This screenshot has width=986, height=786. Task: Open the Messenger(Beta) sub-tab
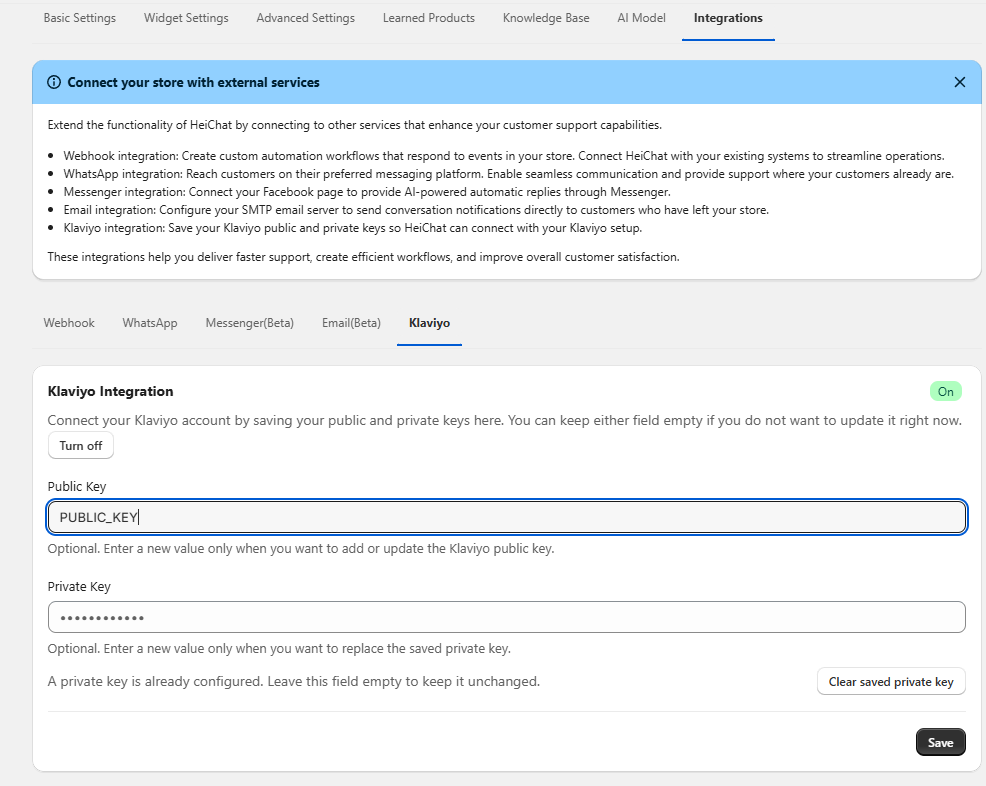click(x=250, y=323)
